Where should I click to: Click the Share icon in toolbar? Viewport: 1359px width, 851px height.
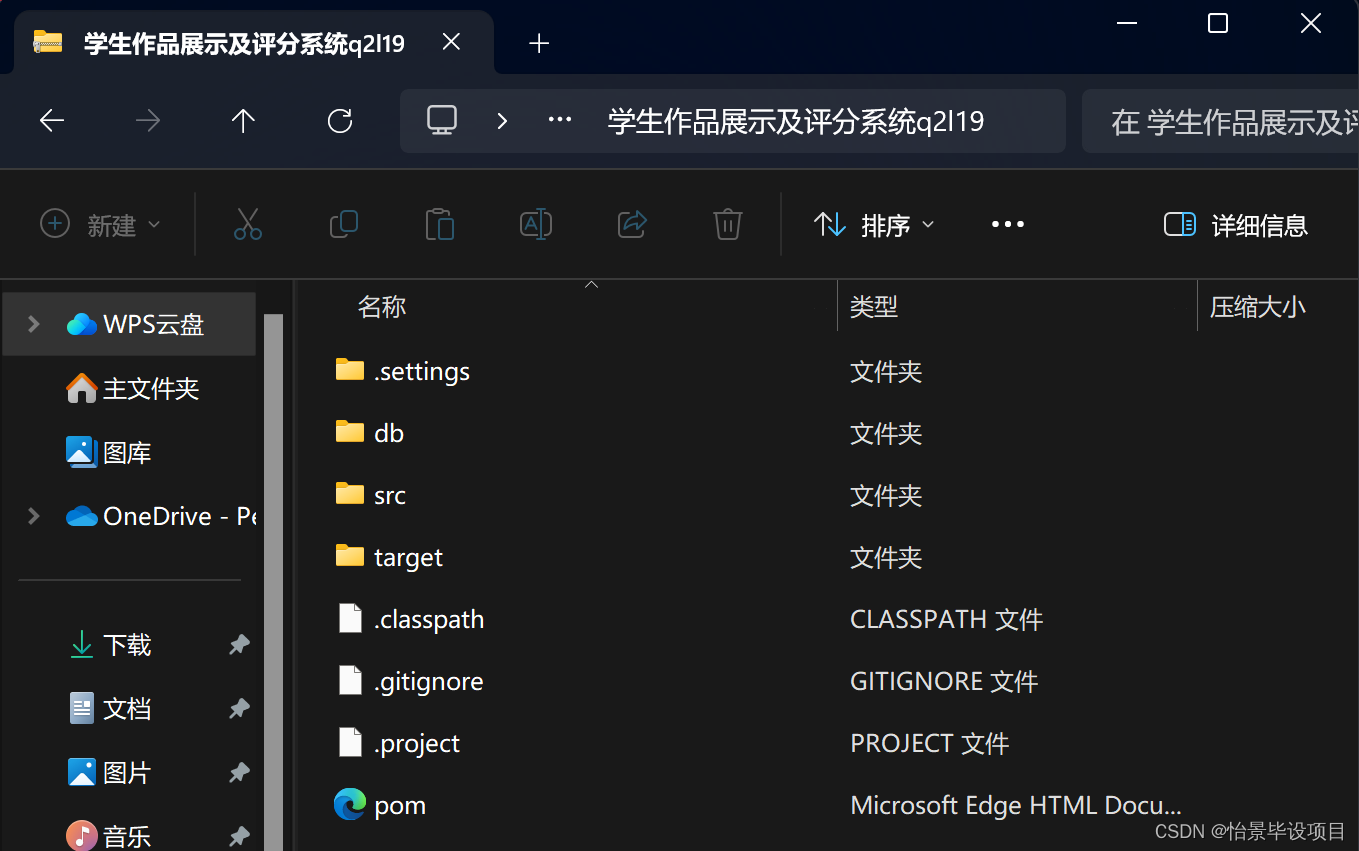(x=632, y=224)
